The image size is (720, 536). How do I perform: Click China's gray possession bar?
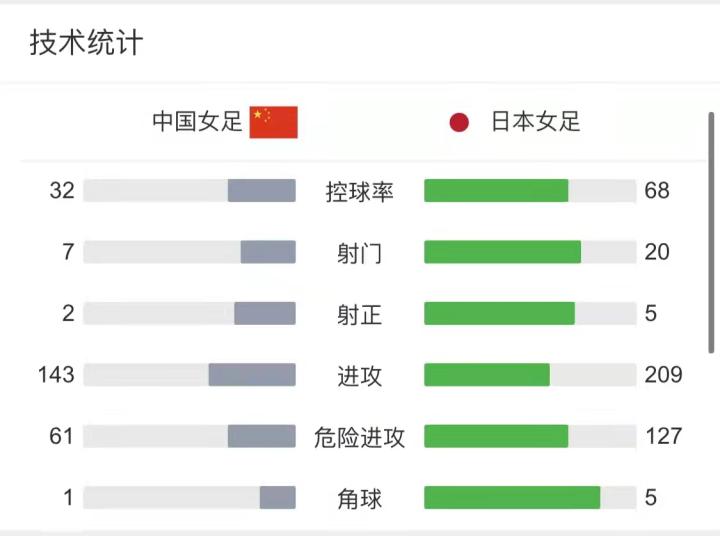(x=261, y=191)
